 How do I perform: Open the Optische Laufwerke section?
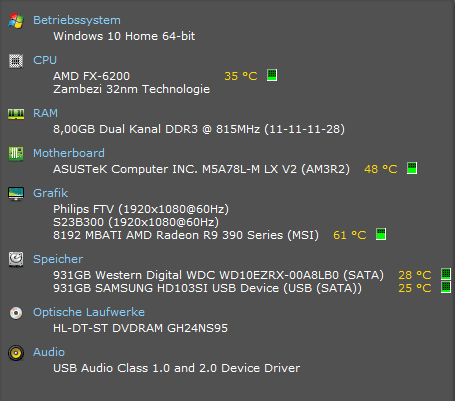click(89, 312)
